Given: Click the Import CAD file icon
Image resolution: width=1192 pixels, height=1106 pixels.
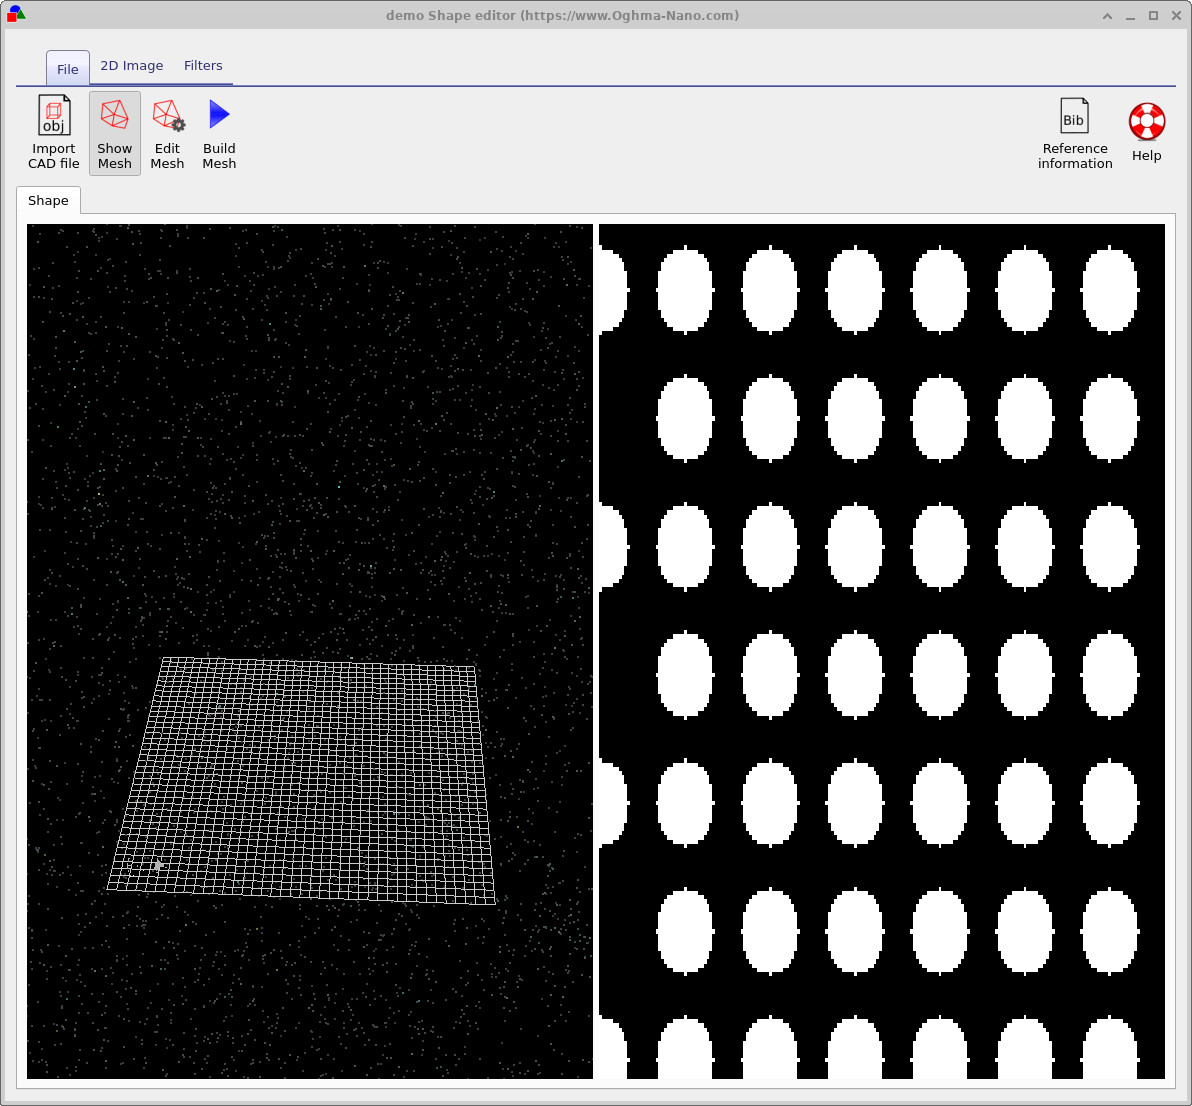Looking at the screenshot, I should pyautogui.click(x=53, y=133).
